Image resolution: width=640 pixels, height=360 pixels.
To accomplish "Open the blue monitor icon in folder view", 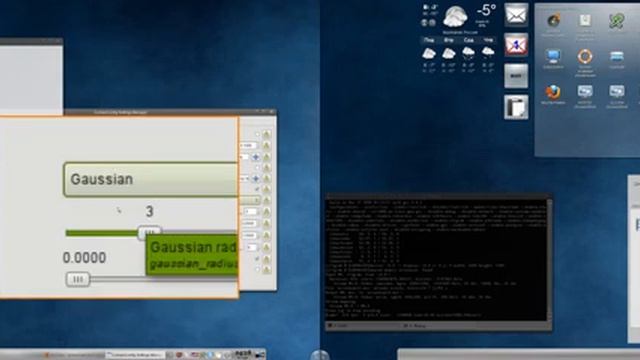I will 553,56.
